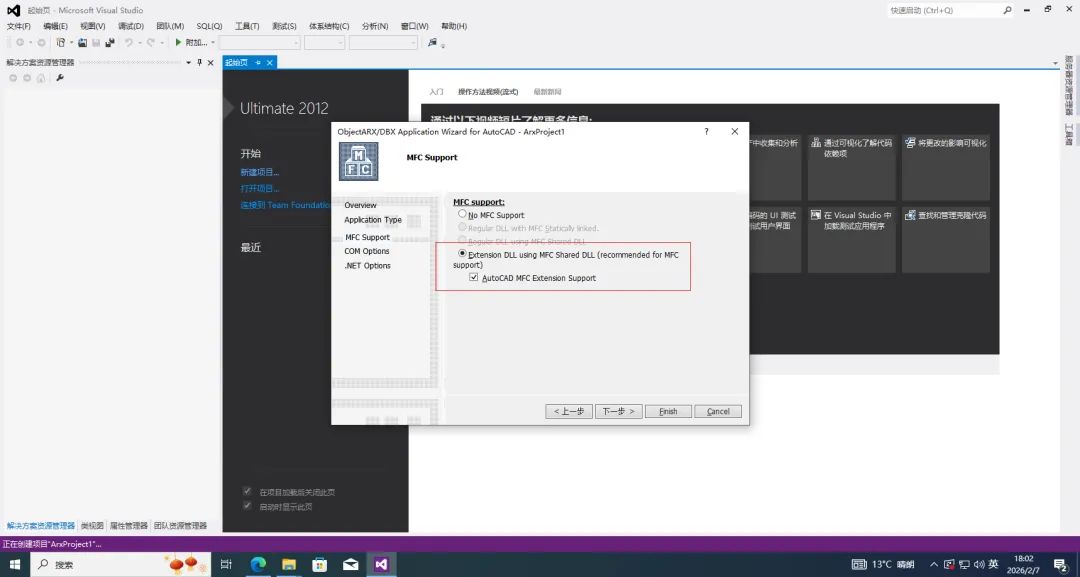Open the 视图(V) menu
The image size is (1080, 577).
(92, 26)
